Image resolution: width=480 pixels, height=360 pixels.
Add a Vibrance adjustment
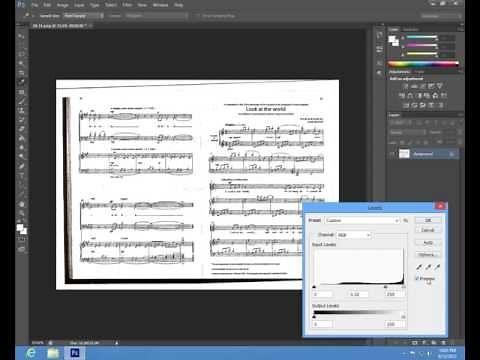coord(440,86)
